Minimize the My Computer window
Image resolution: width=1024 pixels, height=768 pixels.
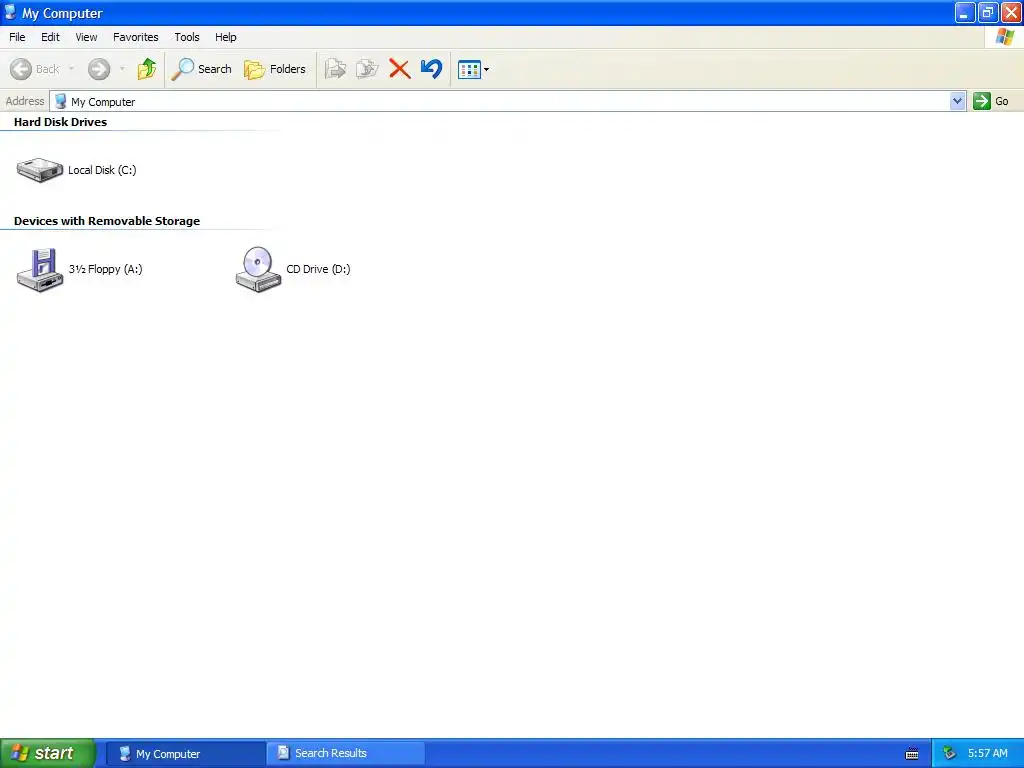coord(965,12)
